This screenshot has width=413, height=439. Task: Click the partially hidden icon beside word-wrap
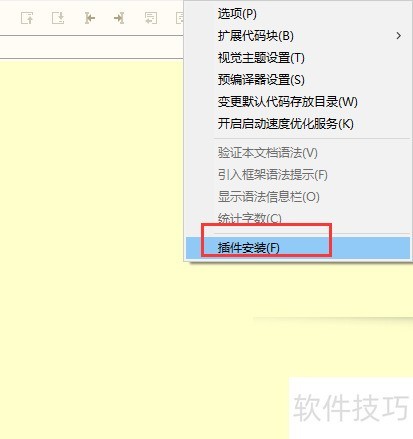coord(180,18)
